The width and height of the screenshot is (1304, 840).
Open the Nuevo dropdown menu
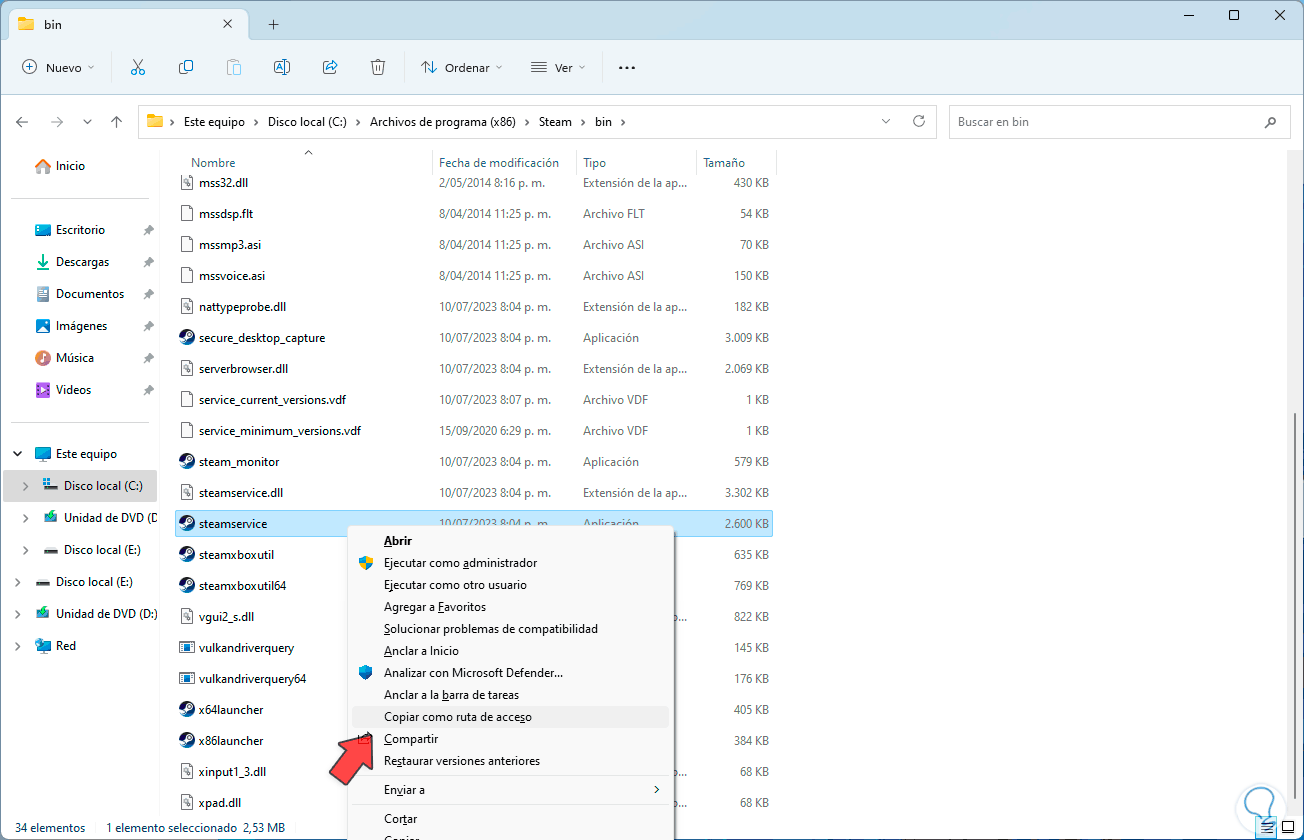(x=57, y=68)
